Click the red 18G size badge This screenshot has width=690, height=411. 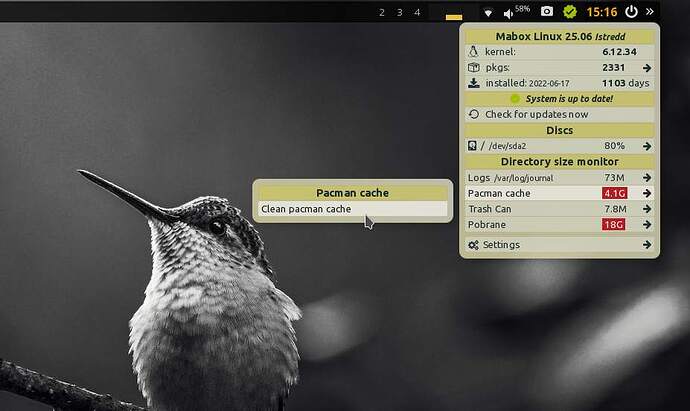tap(613, 225)
